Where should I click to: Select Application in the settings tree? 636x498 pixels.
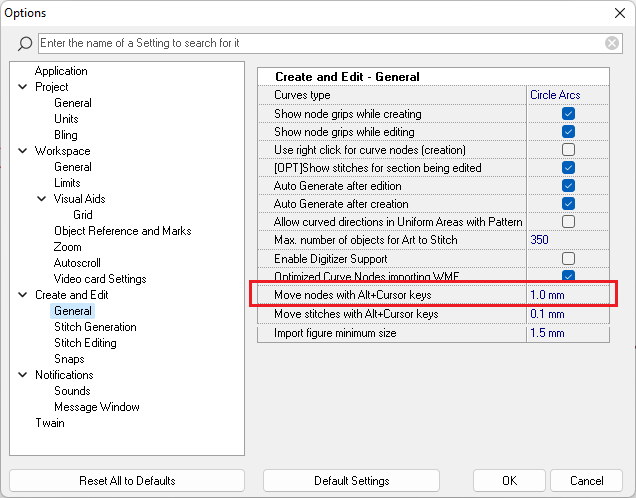[61, 71]
